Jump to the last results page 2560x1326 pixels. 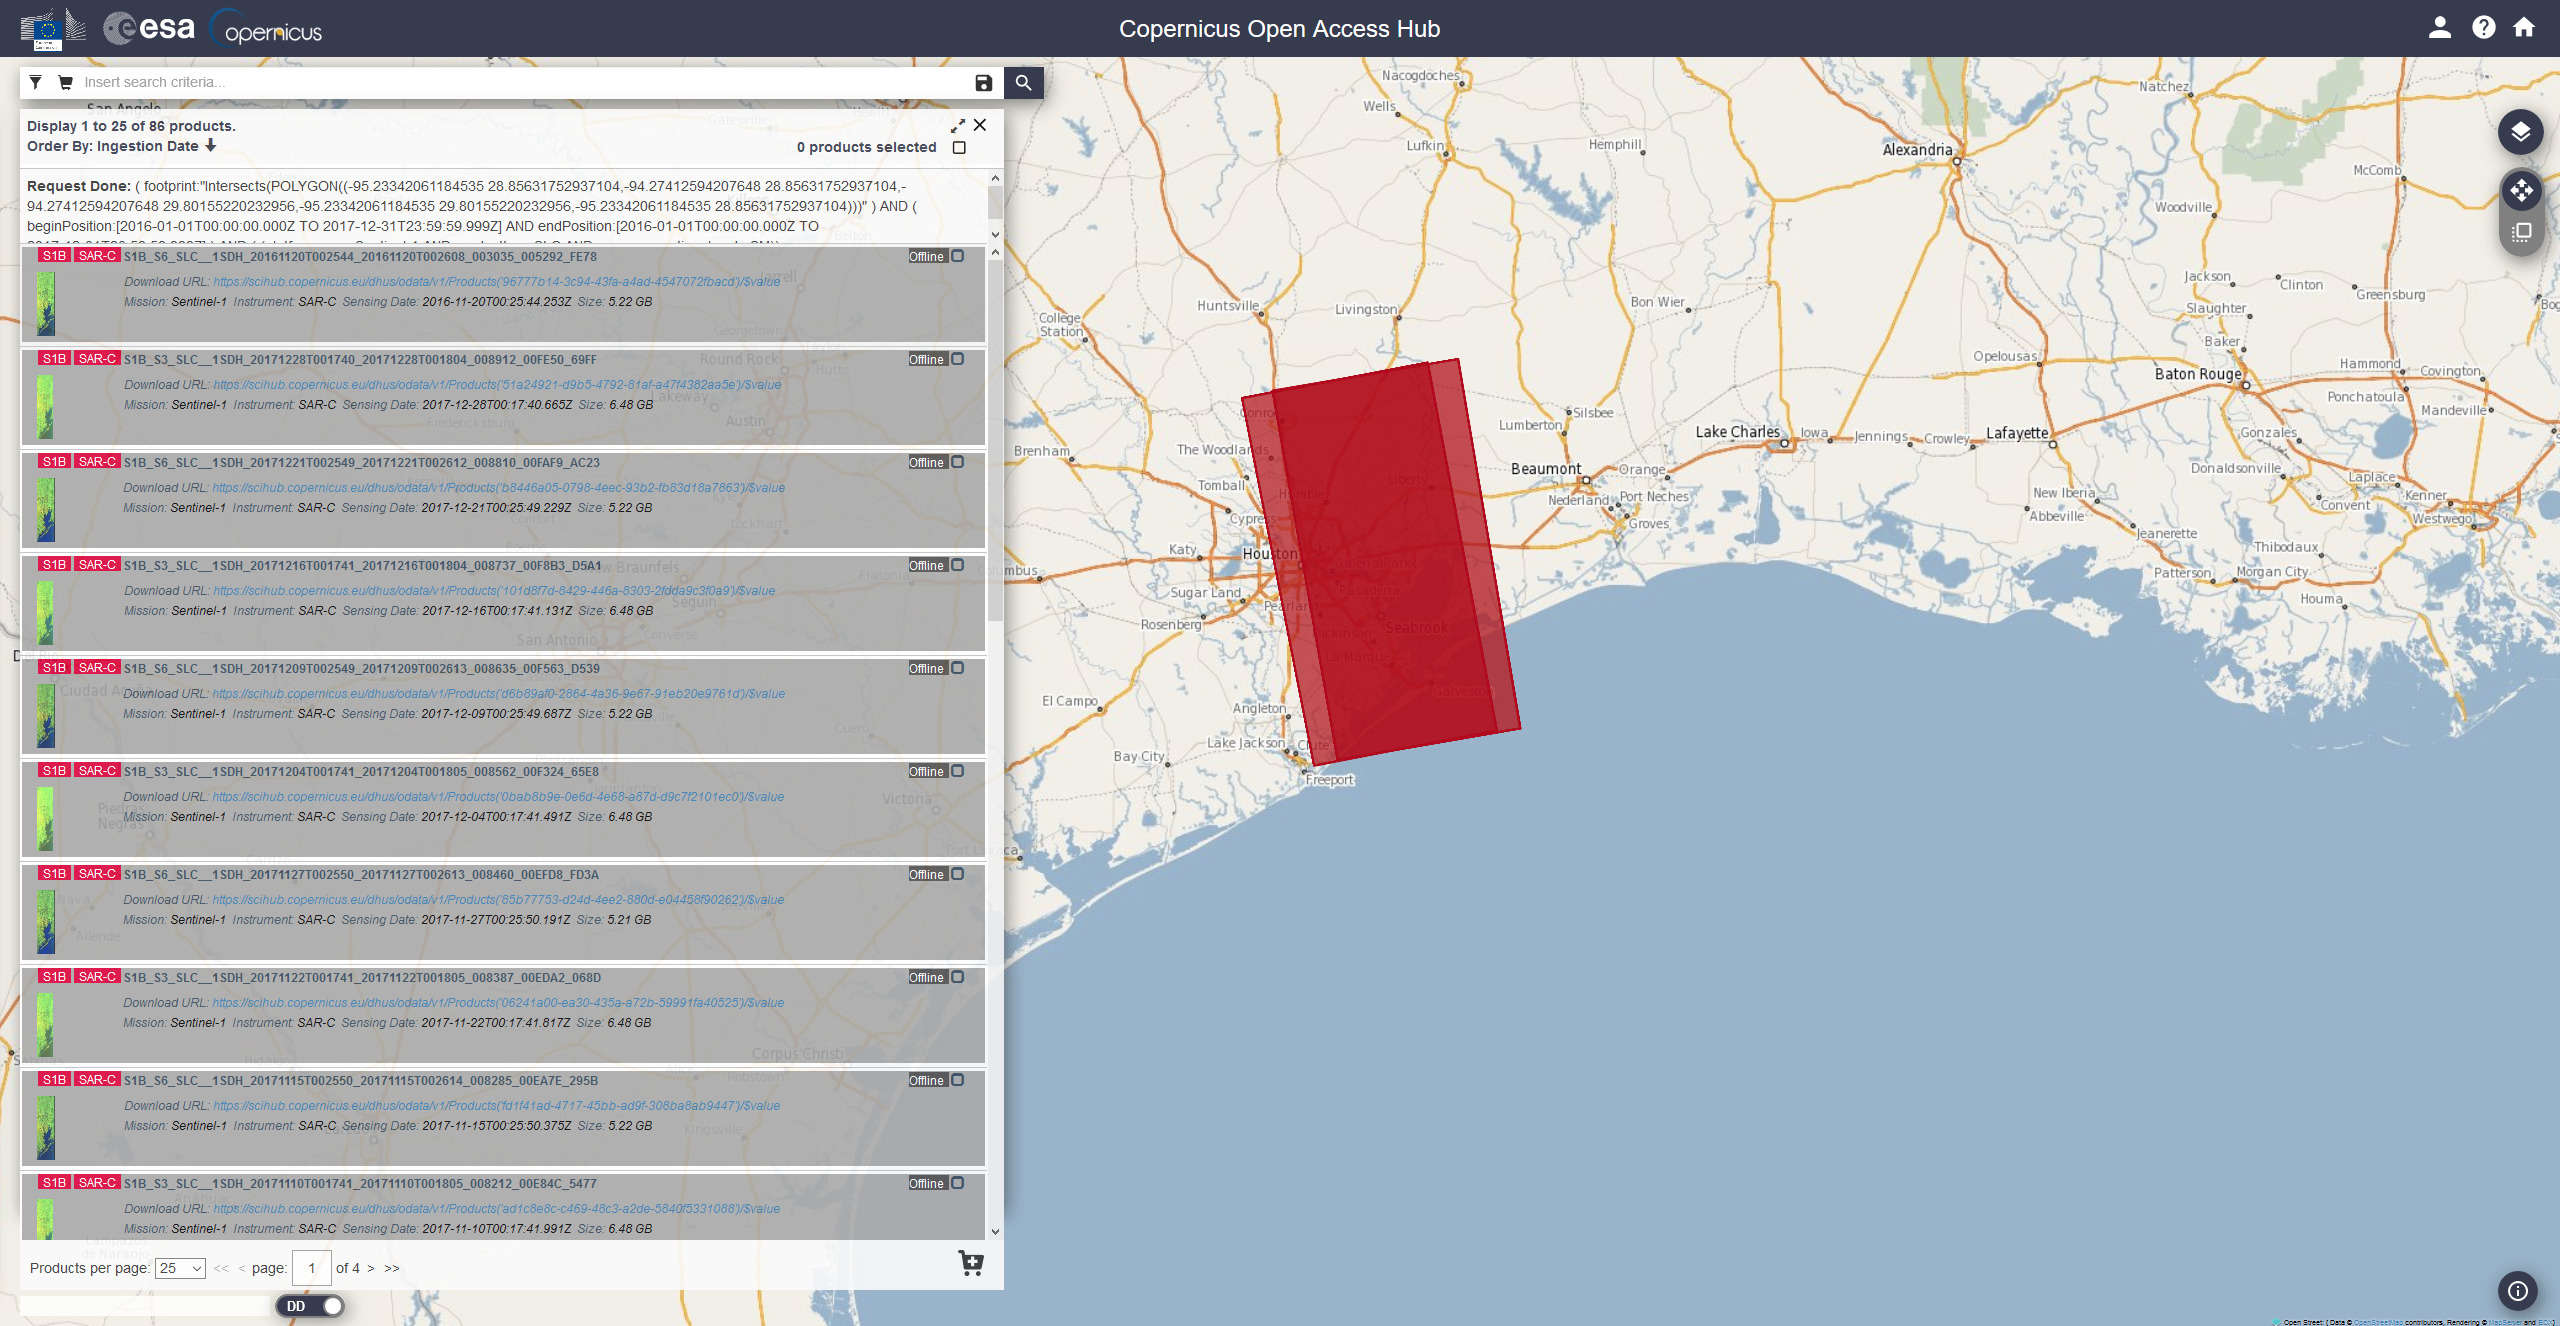tap(392, 1268)
